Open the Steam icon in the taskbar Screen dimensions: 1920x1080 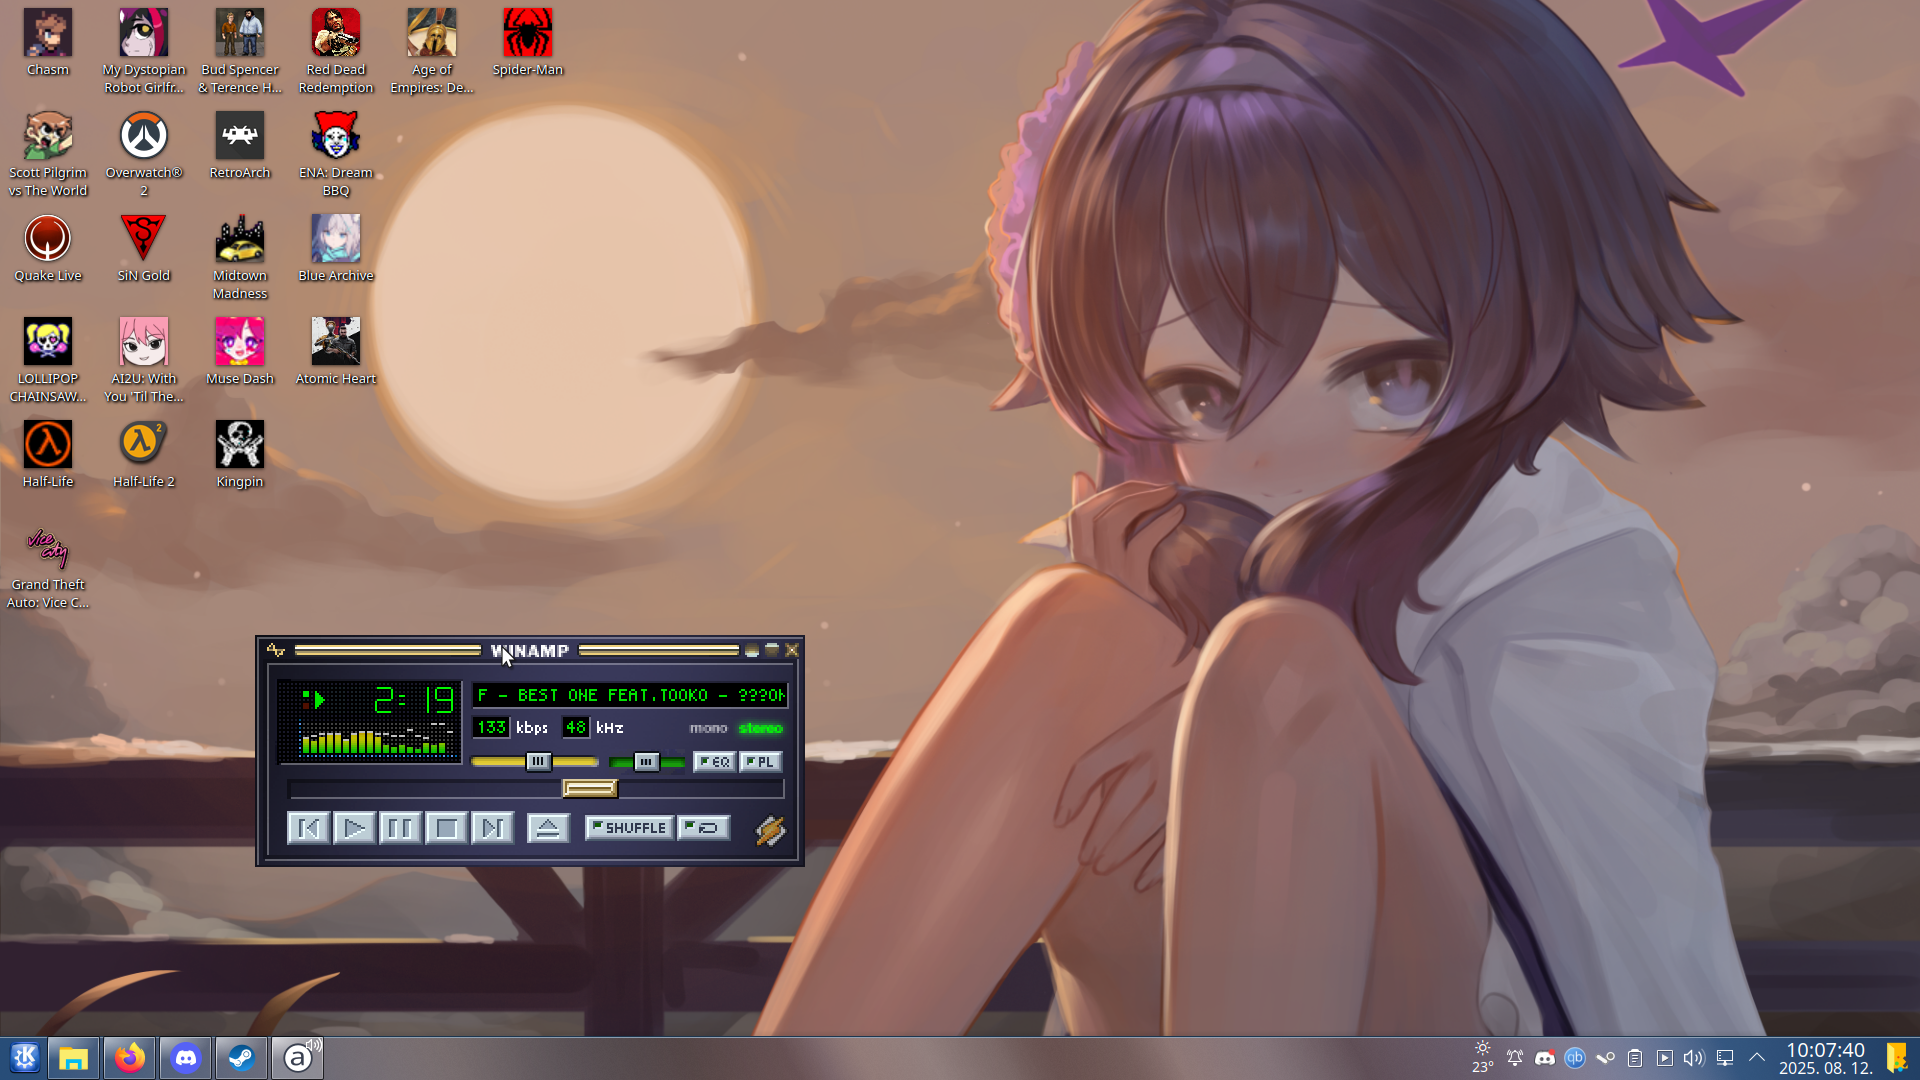point(241,1058)
